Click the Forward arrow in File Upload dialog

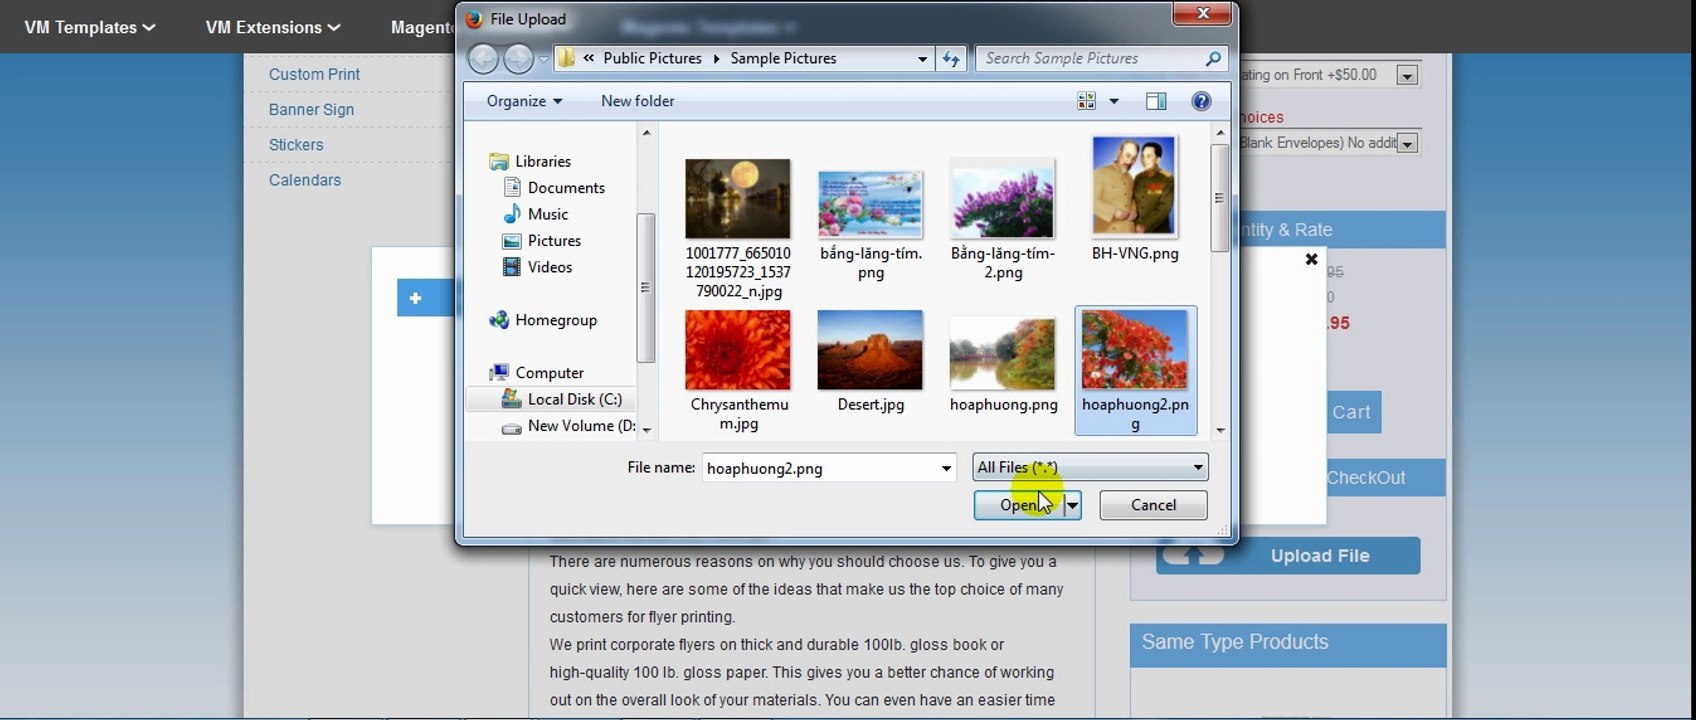(518, 59)
